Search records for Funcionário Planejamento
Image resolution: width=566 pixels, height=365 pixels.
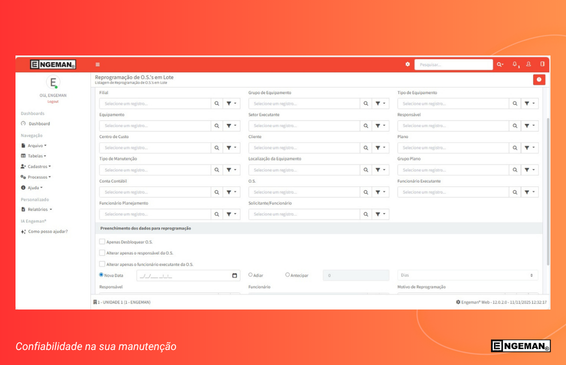217,214
